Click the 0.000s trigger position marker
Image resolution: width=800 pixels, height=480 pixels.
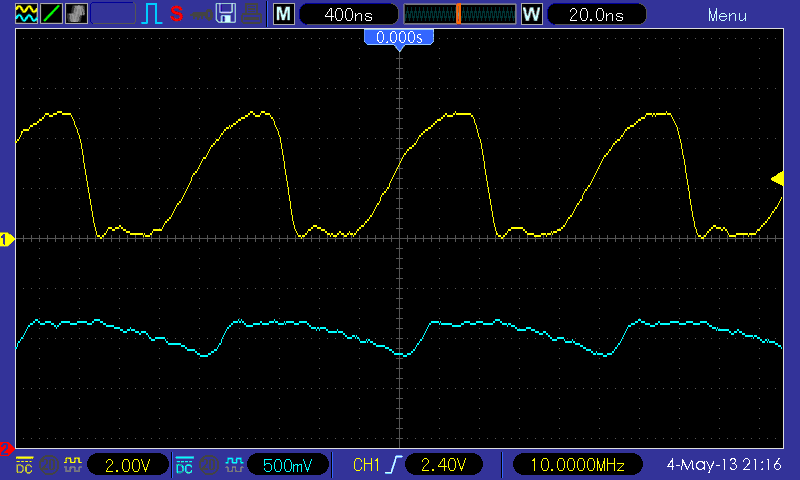(x=399, y=38)
